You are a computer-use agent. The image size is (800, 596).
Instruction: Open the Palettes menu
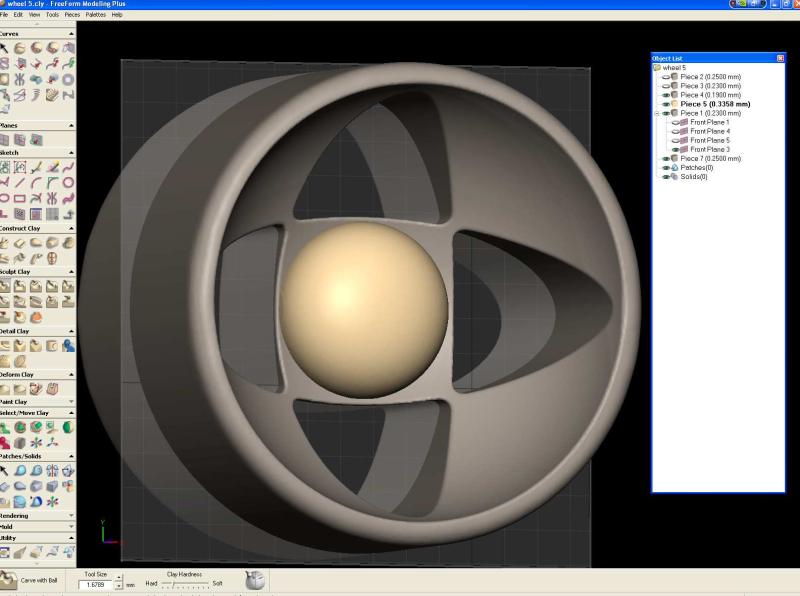[96, 15]
